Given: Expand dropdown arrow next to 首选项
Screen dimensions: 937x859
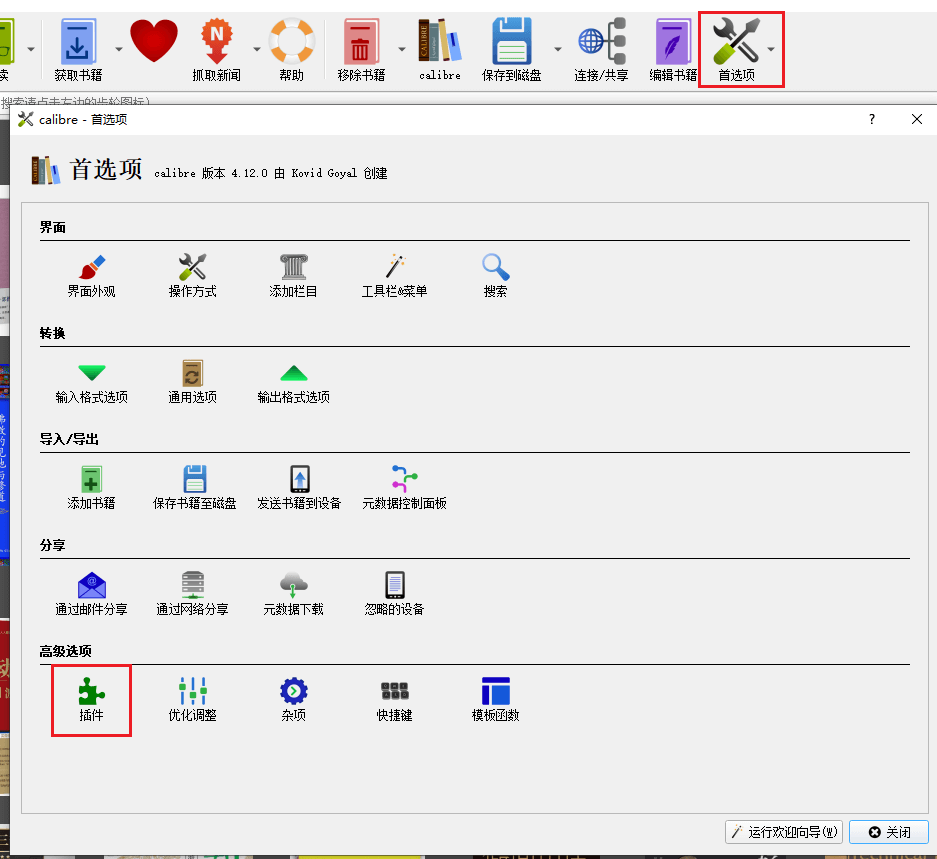Looking at the screenshot, I should (x=771, y=49).
